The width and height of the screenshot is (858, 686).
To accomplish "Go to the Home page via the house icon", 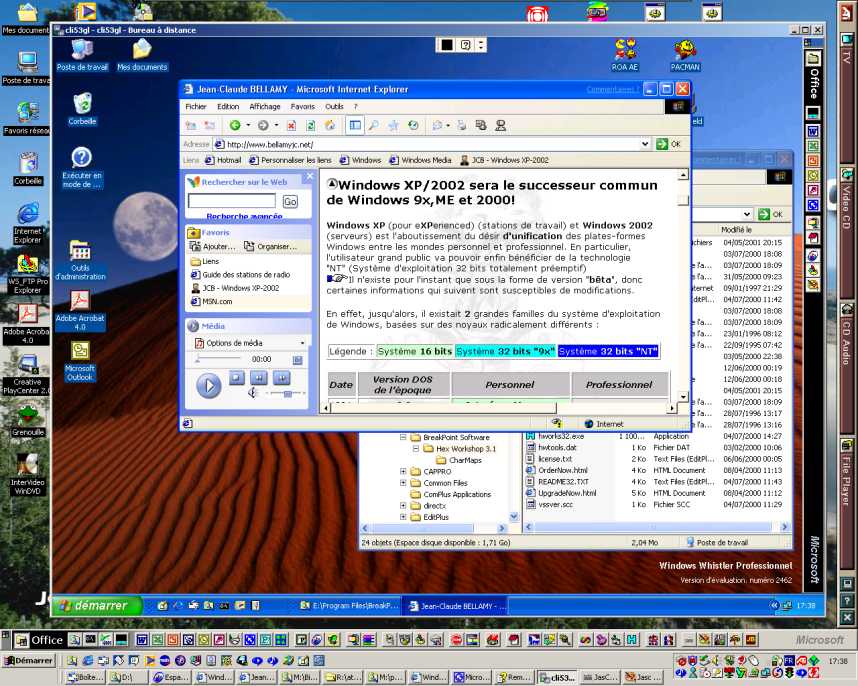I will [x=329, y=126].
